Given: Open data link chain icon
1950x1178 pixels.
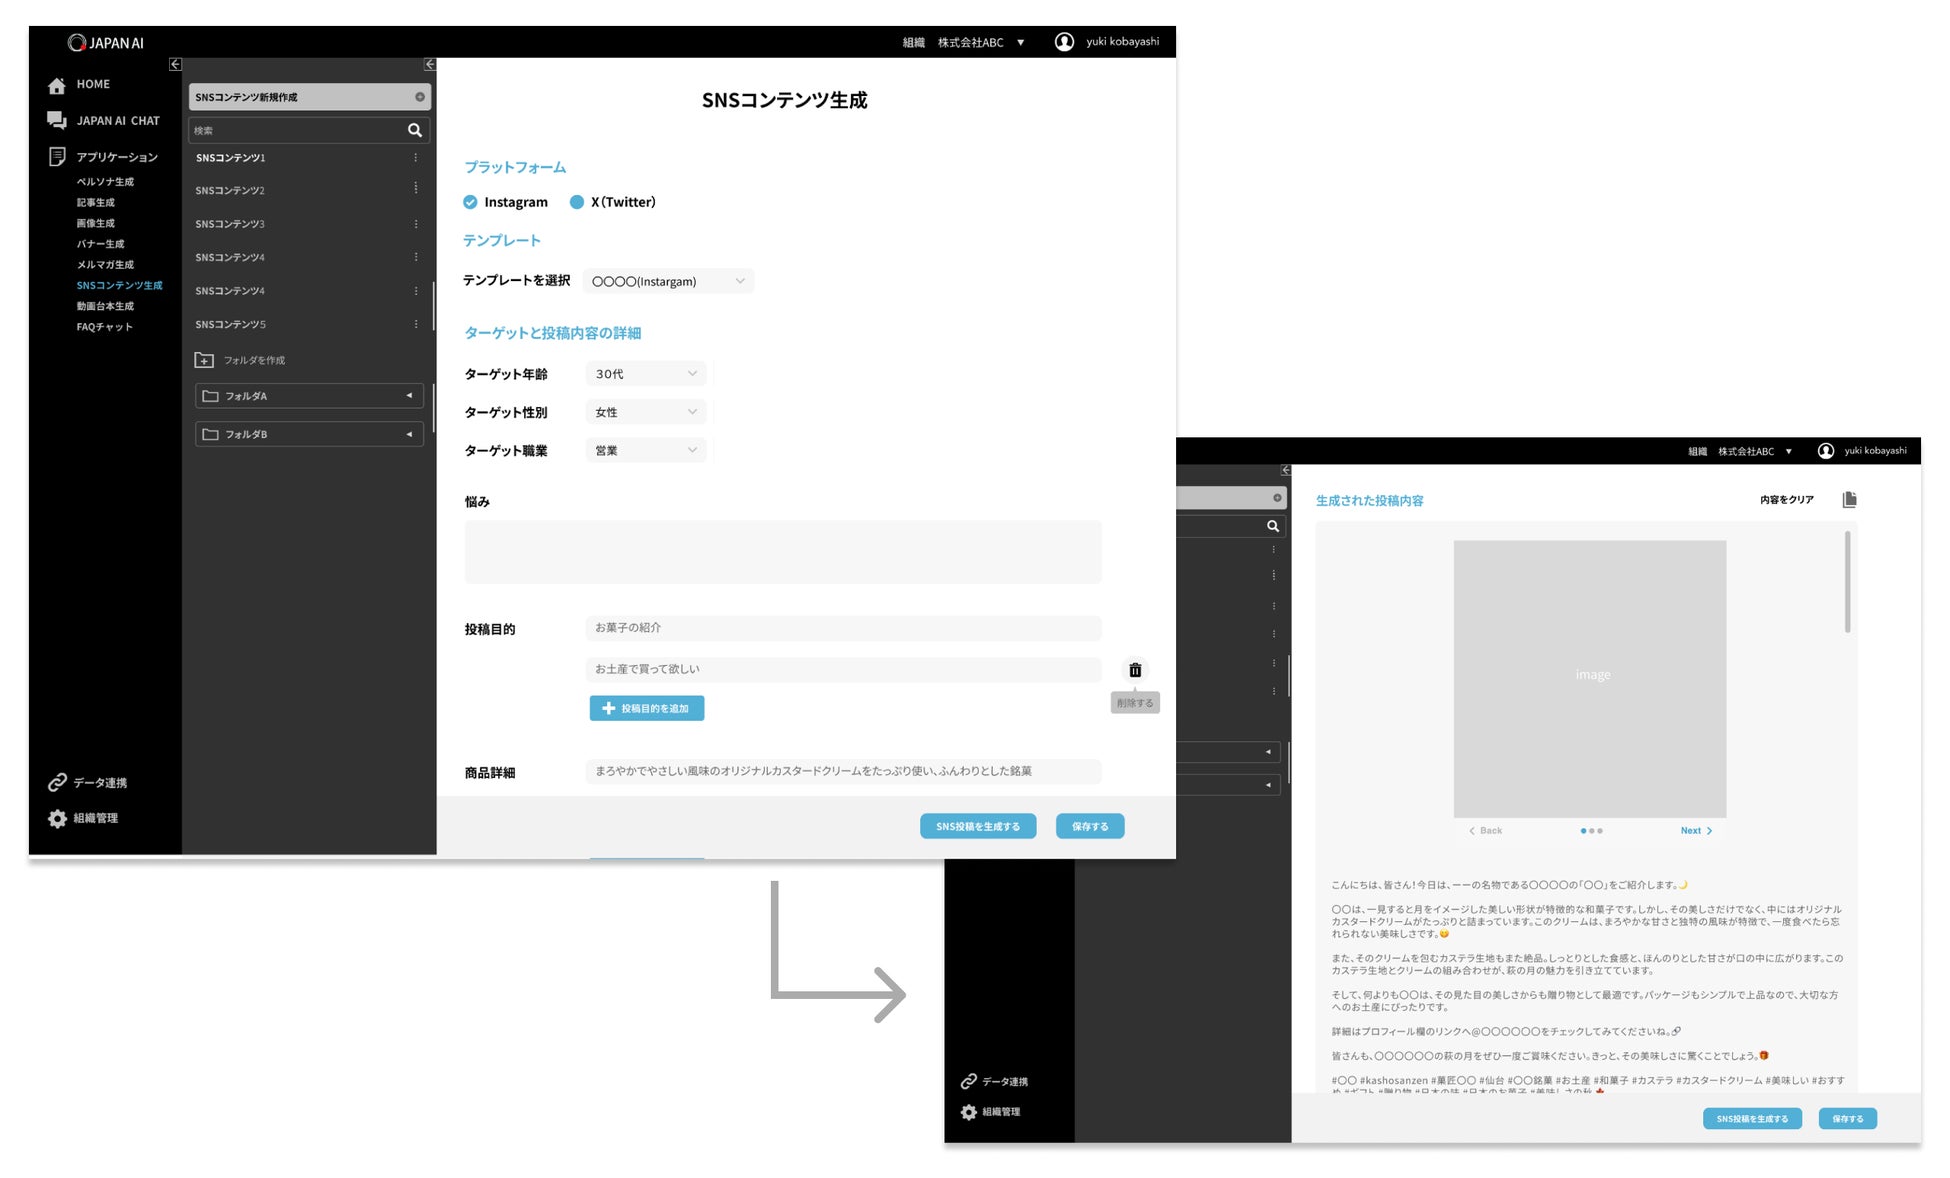Looking at the screenshot, I should (57, 782).
